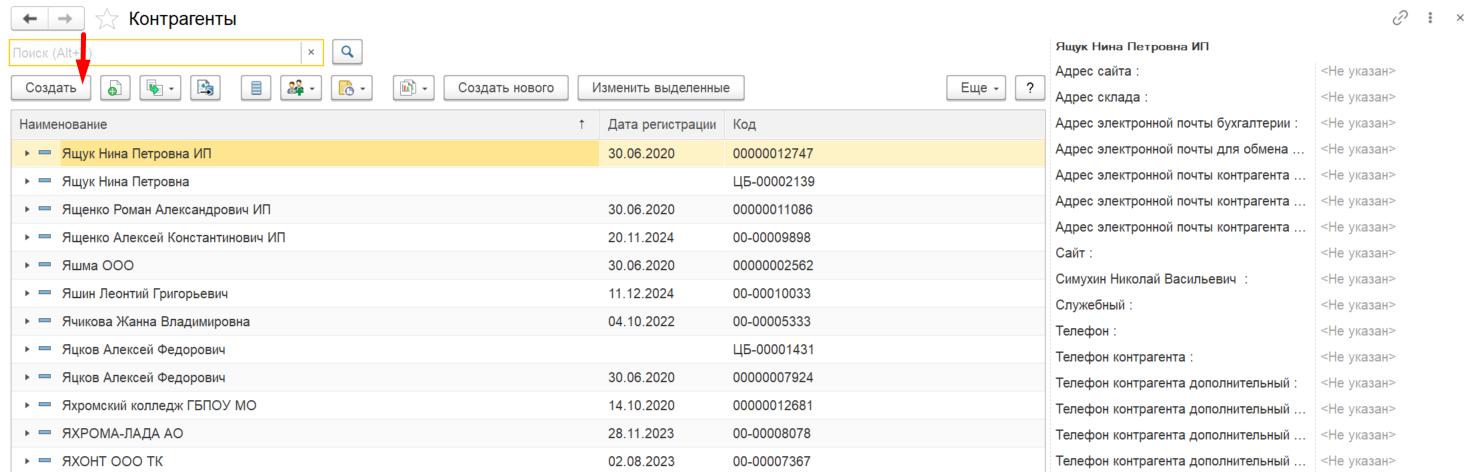Click the Адрес сайта value Не указан
This screenshot has height=472, width=1471.
click(1358, 71)
